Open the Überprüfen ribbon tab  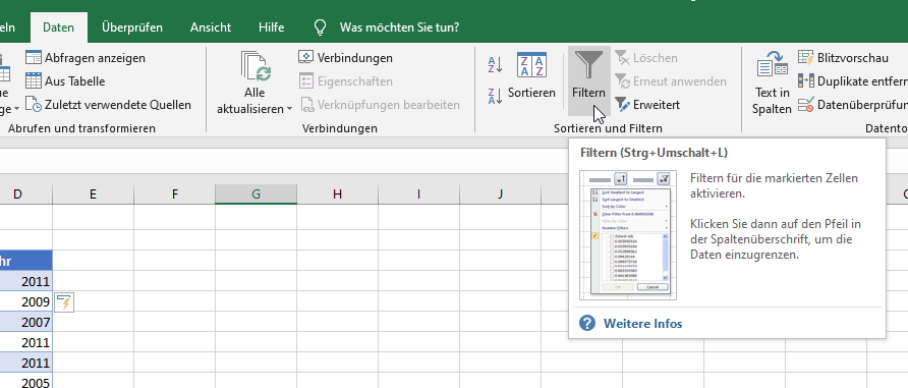[x=132, y=27]
